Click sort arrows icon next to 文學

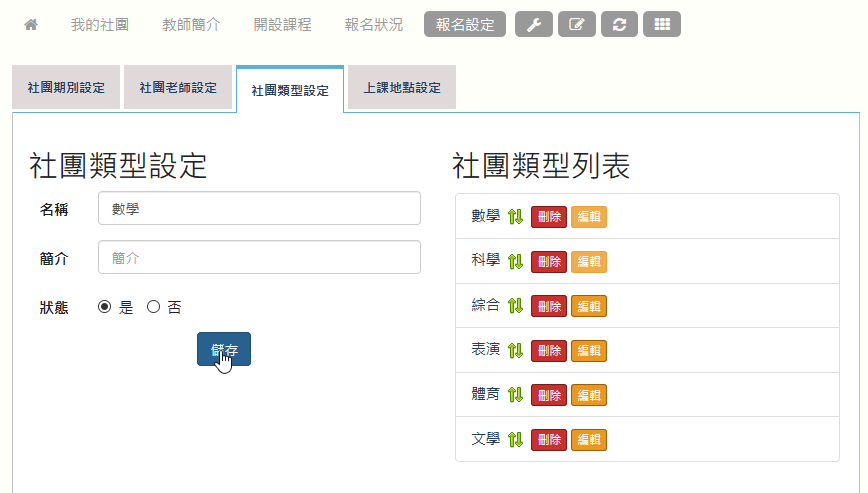pos(516,439)
